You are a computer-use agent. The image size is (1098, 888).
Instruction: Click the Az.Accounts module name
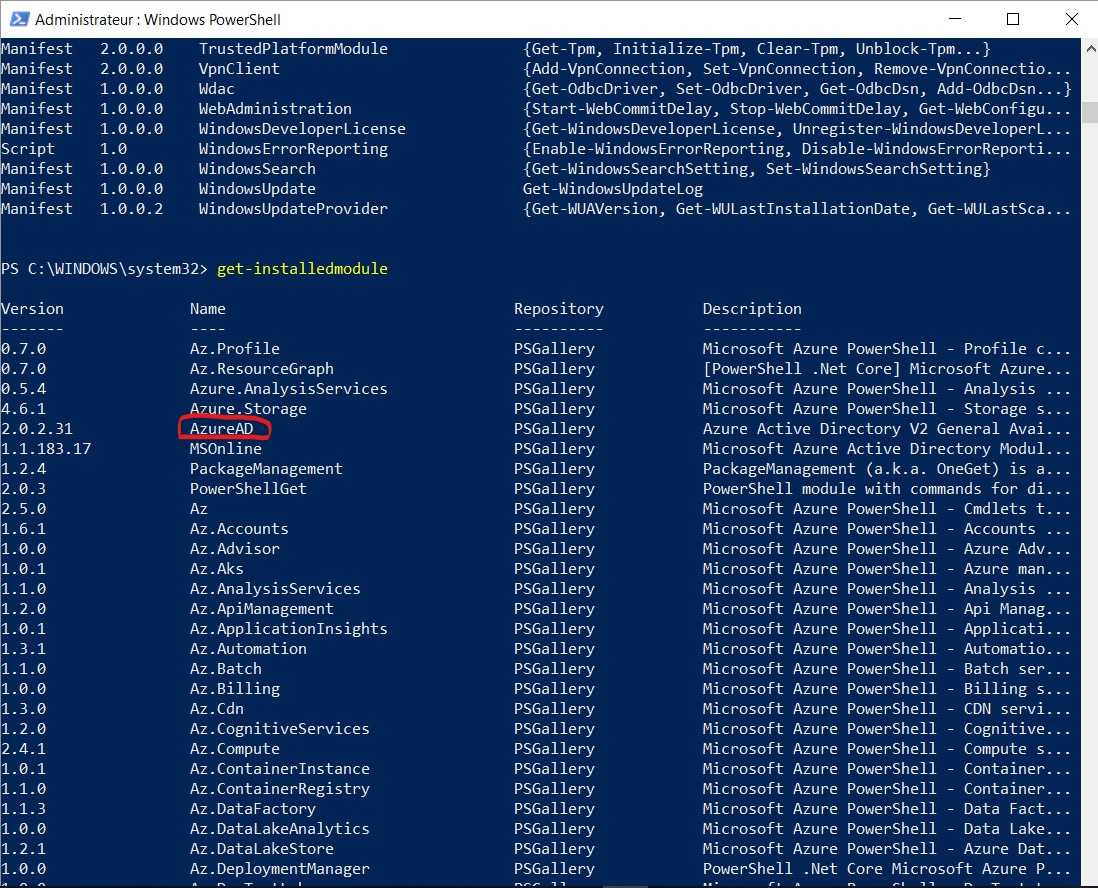[x=239, y=529]
